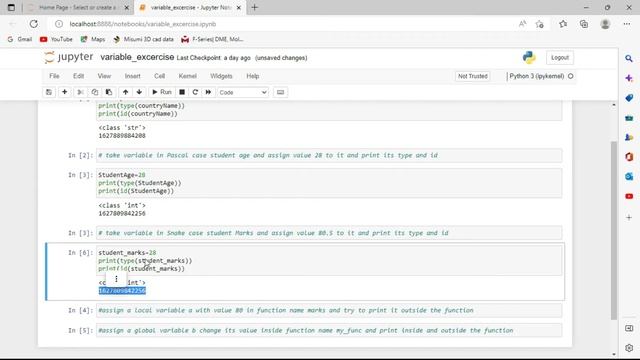Open Edge sidebar search icon

pos(629,59)
